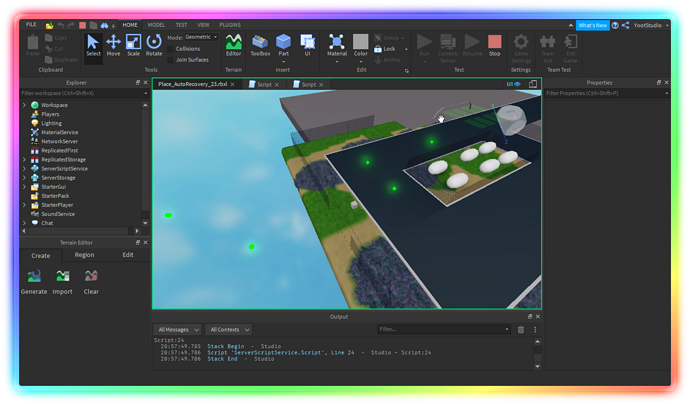The image size is (690, 404).
Task: Click the What's New button
Action: pos(592,25)
